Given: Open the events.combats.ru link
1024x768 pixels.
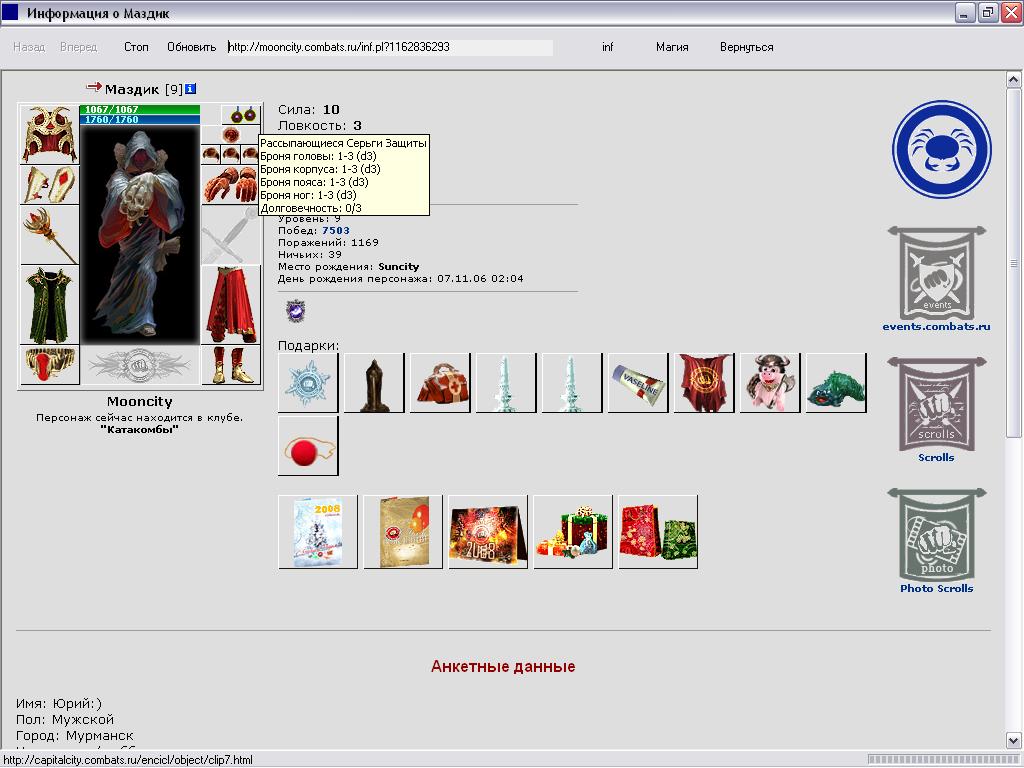Looking at the screenshot, I should tap(936, 327).
